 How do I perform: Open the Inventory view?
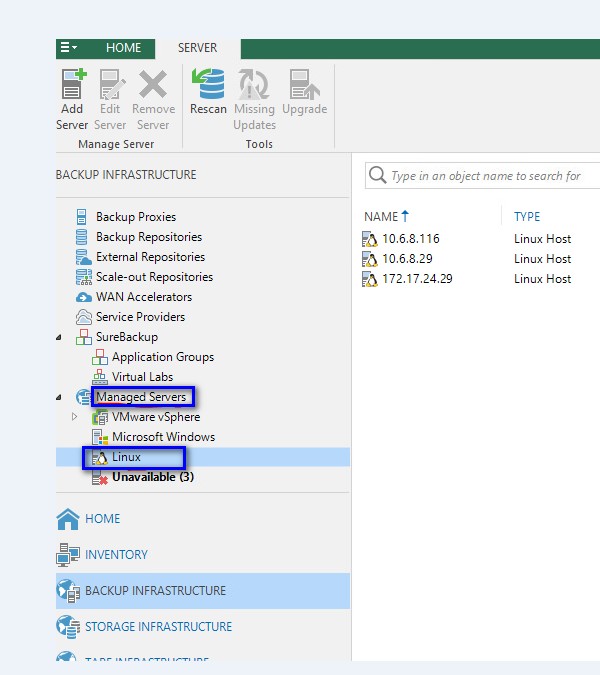pos(116,555)
